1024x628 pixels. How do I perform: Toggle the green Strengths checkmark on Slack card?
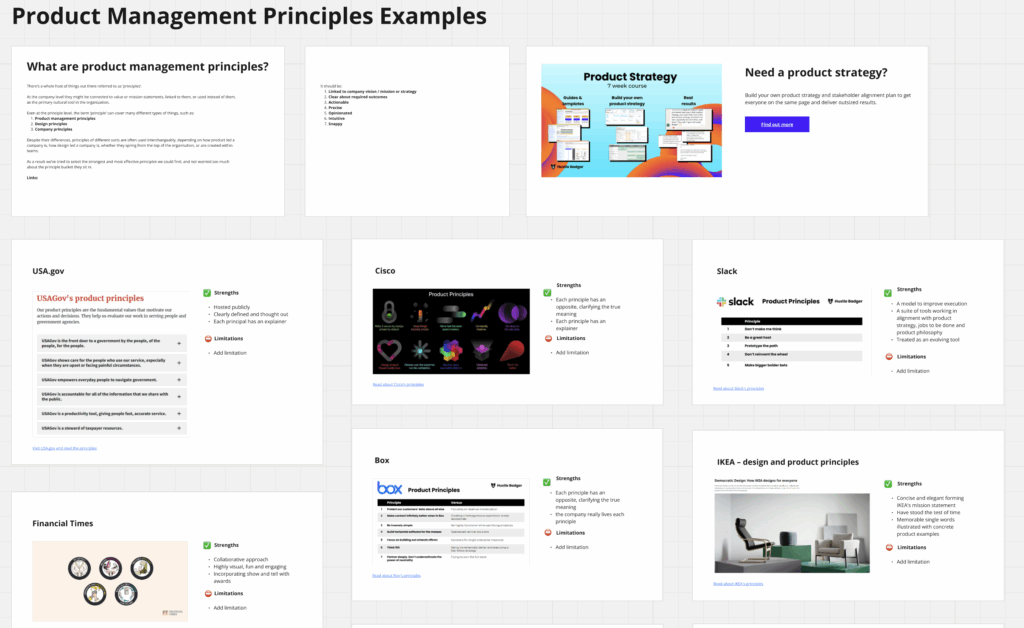(887, 293)
